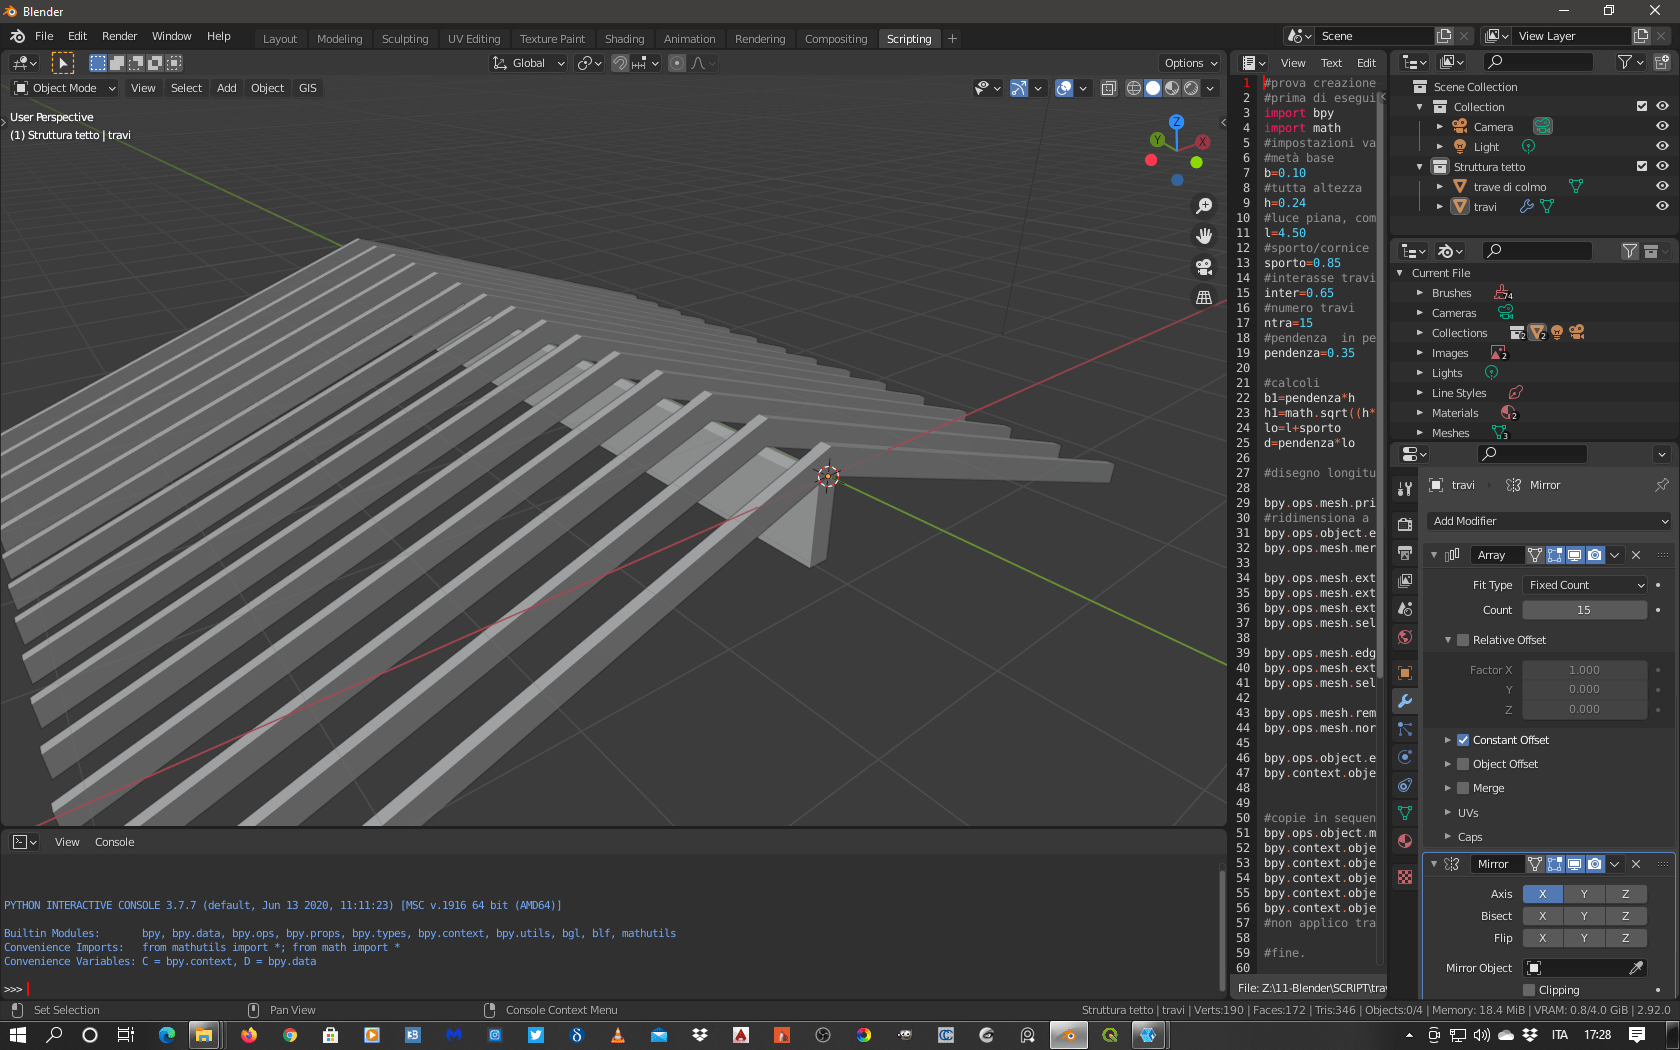Open the Object Data mesh properties tab

(1405, 813)
